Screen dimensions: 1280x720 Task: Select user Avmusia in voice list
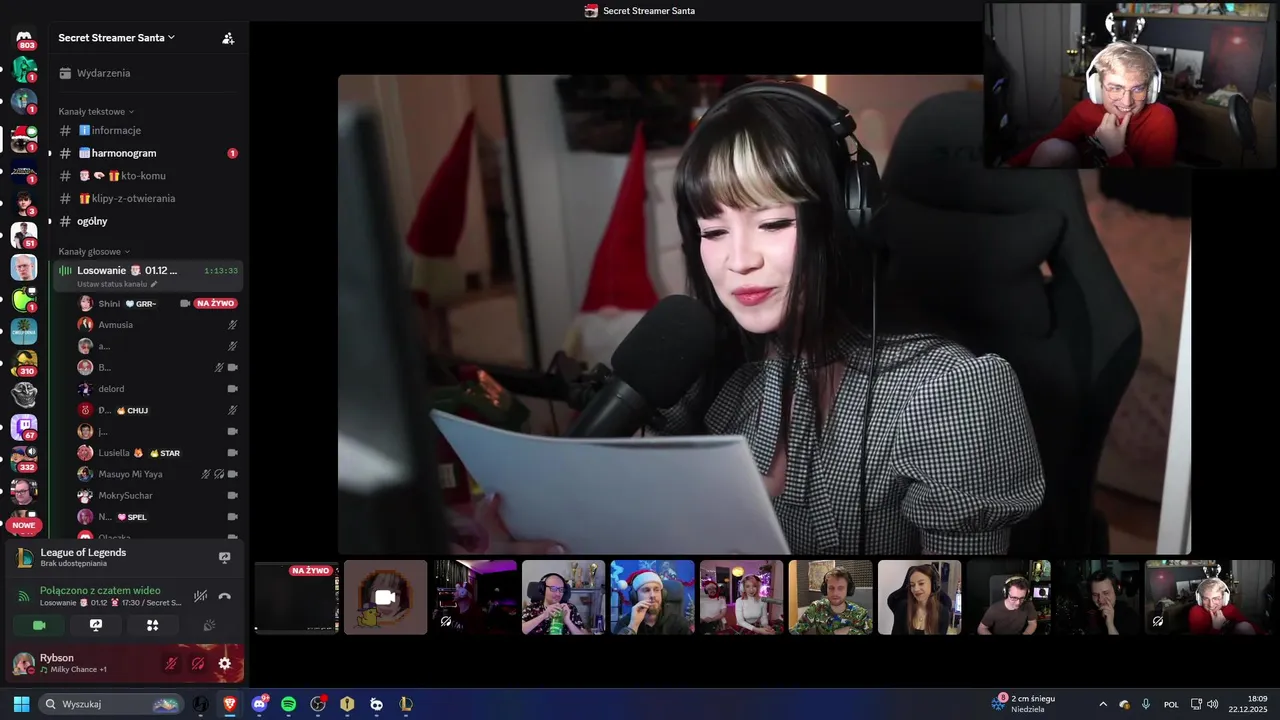tap(157, 324)
